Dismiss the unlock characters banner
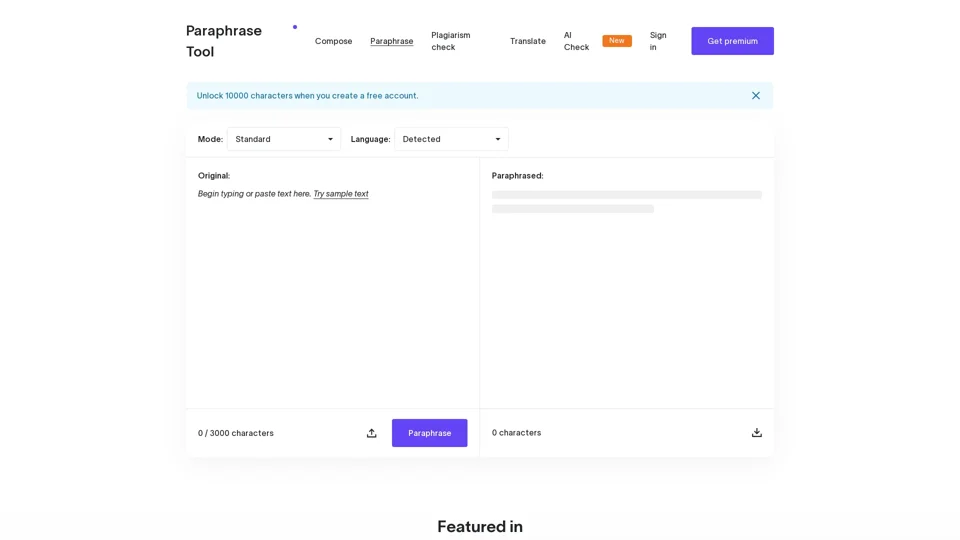Image resolution: width=960 pixels, height=540 pixels. tap(756, 96)
